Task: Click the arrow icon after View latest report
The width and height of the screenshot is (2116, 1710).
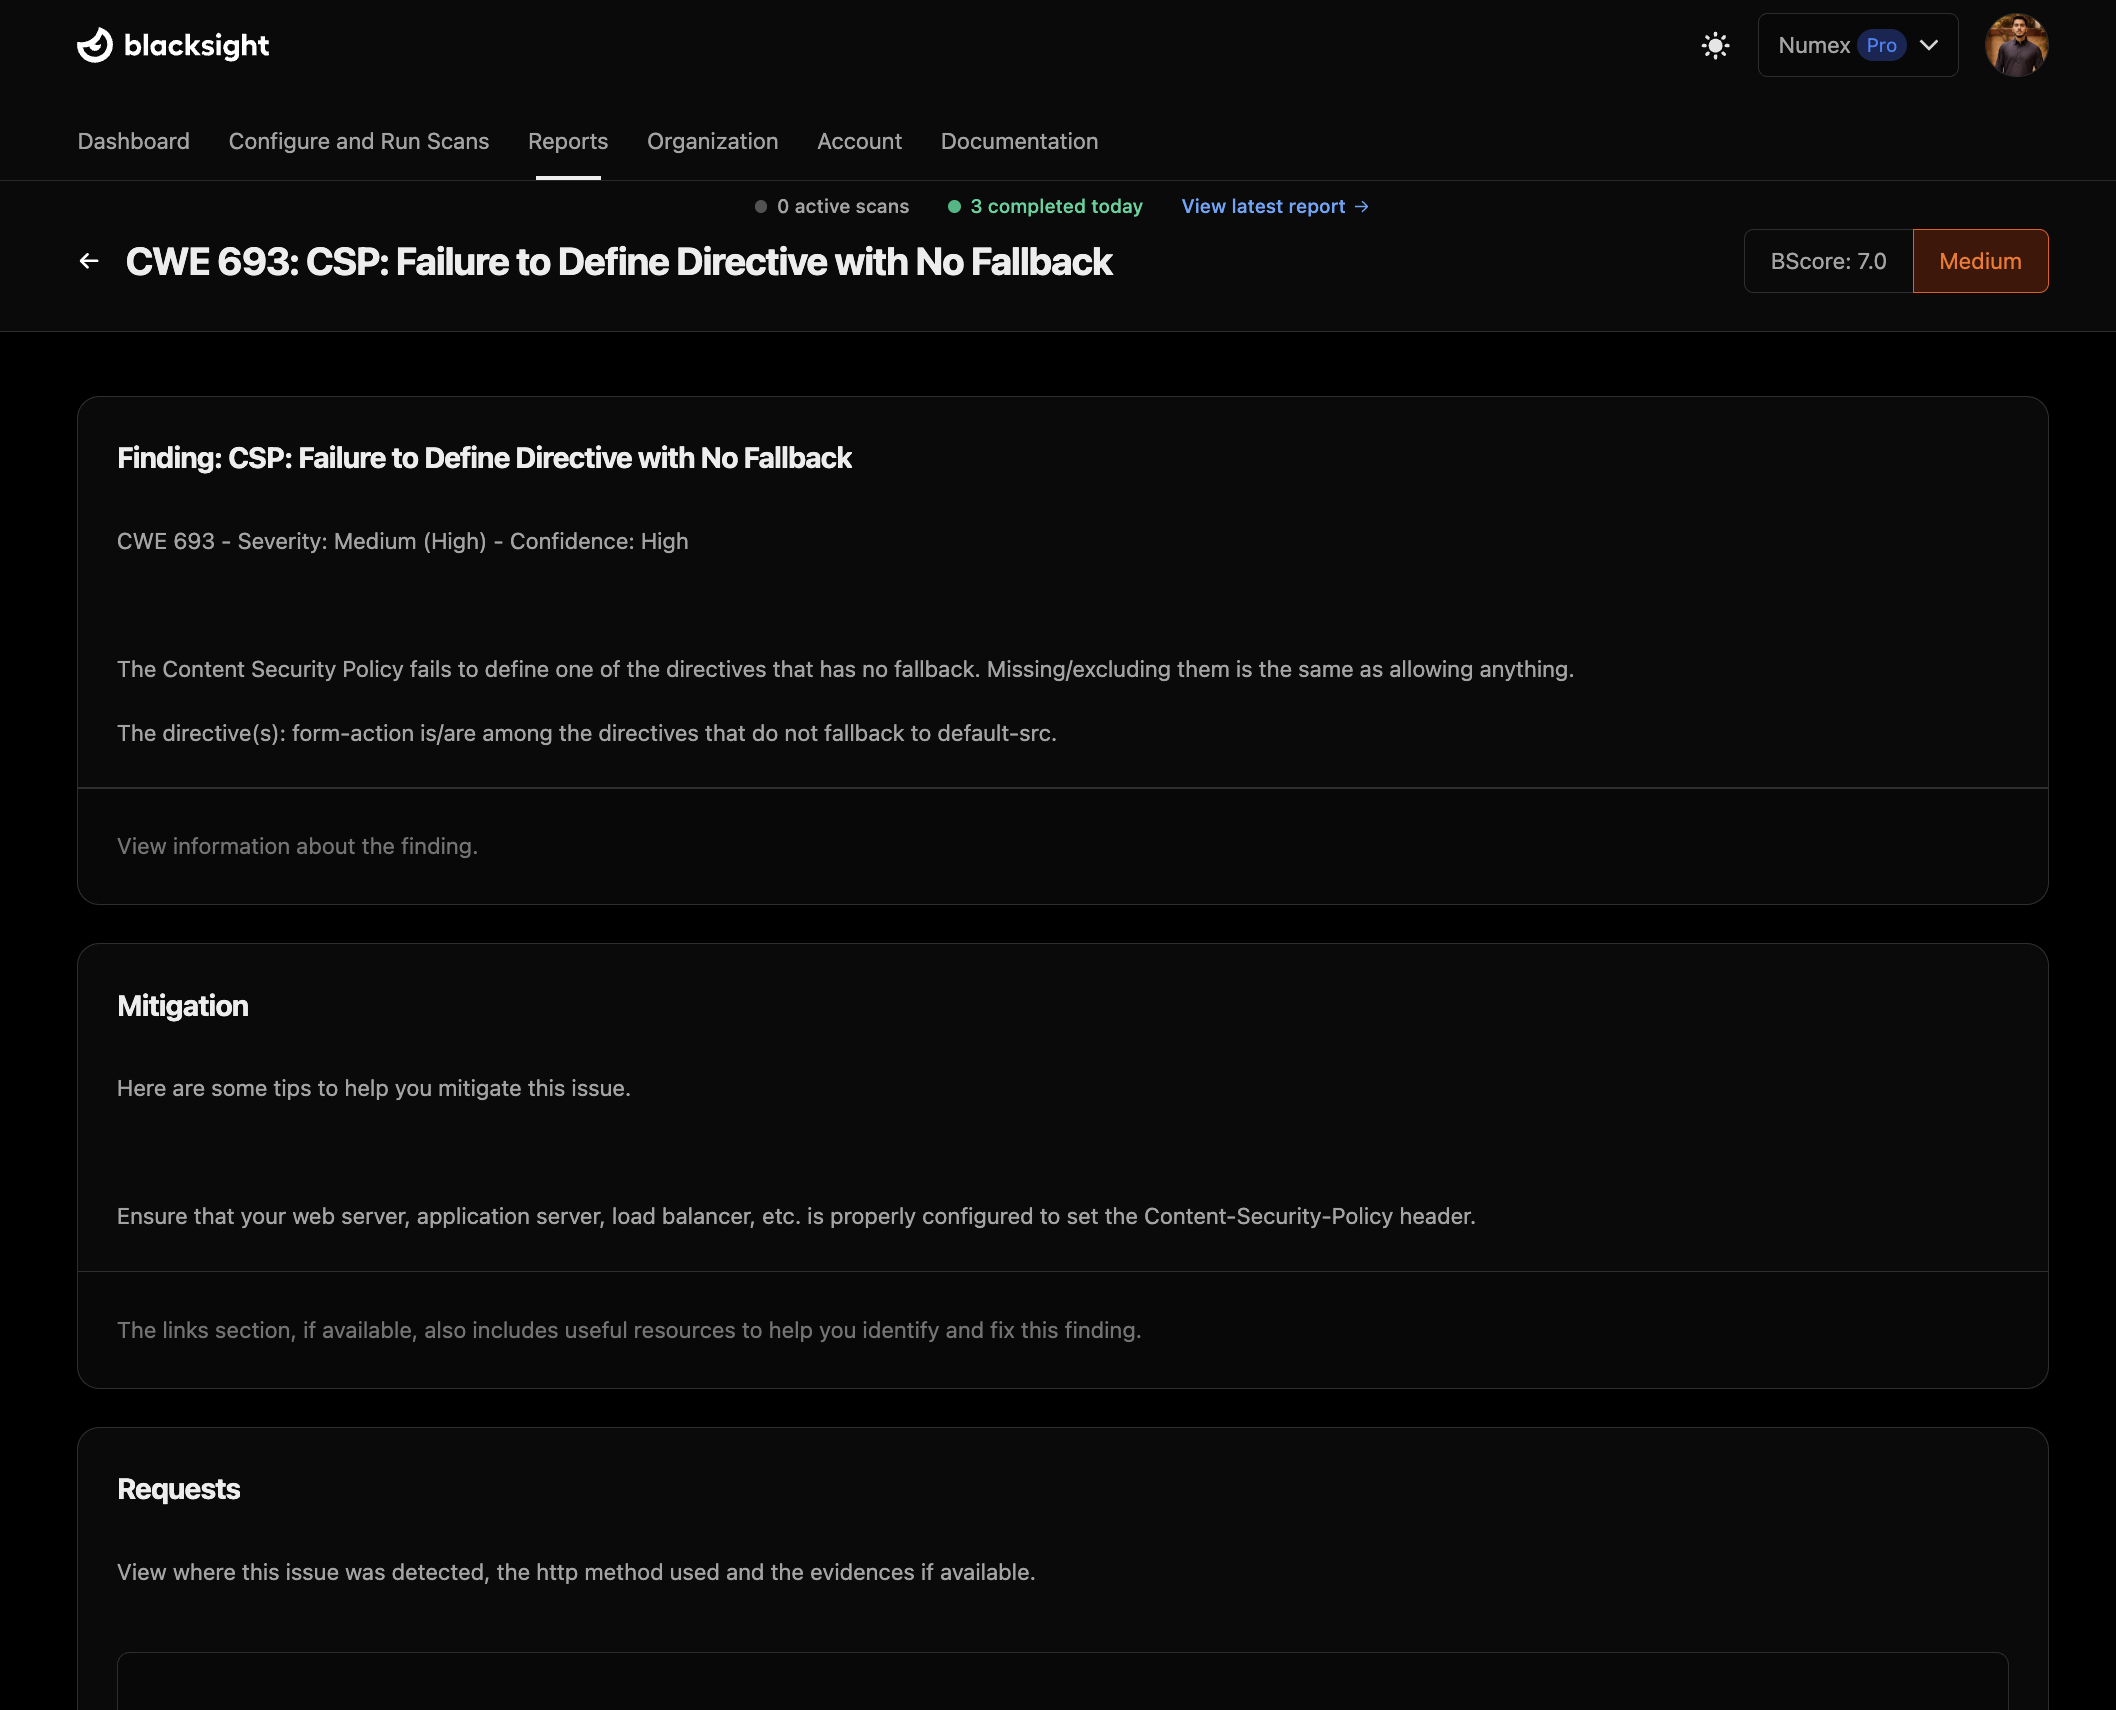Action: click(1361, 206)
